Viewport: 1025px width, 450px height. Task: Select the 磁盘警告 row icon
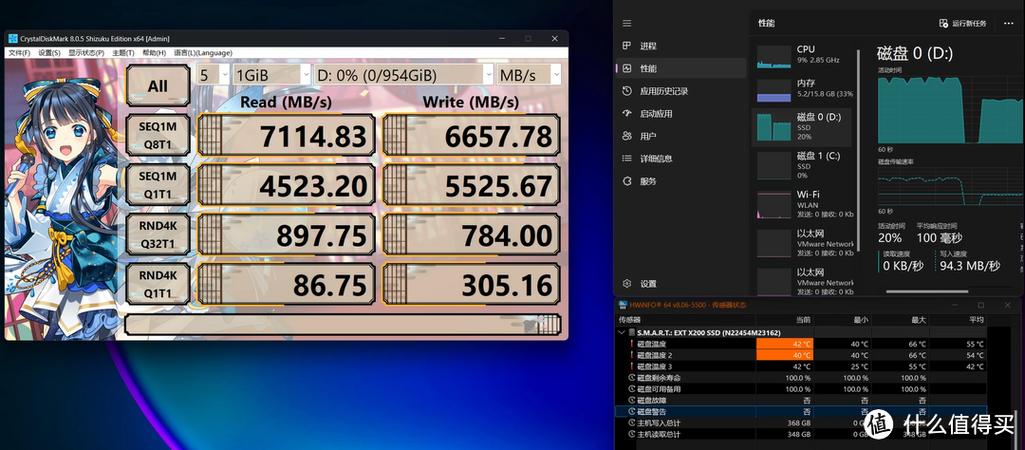point(631,411)
